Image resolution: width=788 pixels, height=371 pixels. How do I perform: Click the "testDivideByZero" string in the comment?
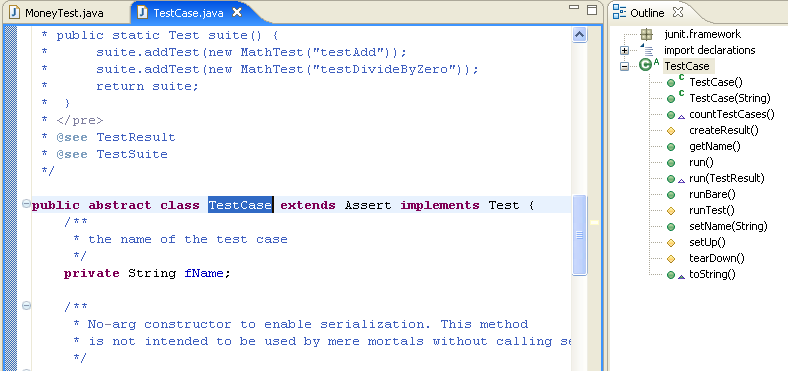click(x=384, y=69)
